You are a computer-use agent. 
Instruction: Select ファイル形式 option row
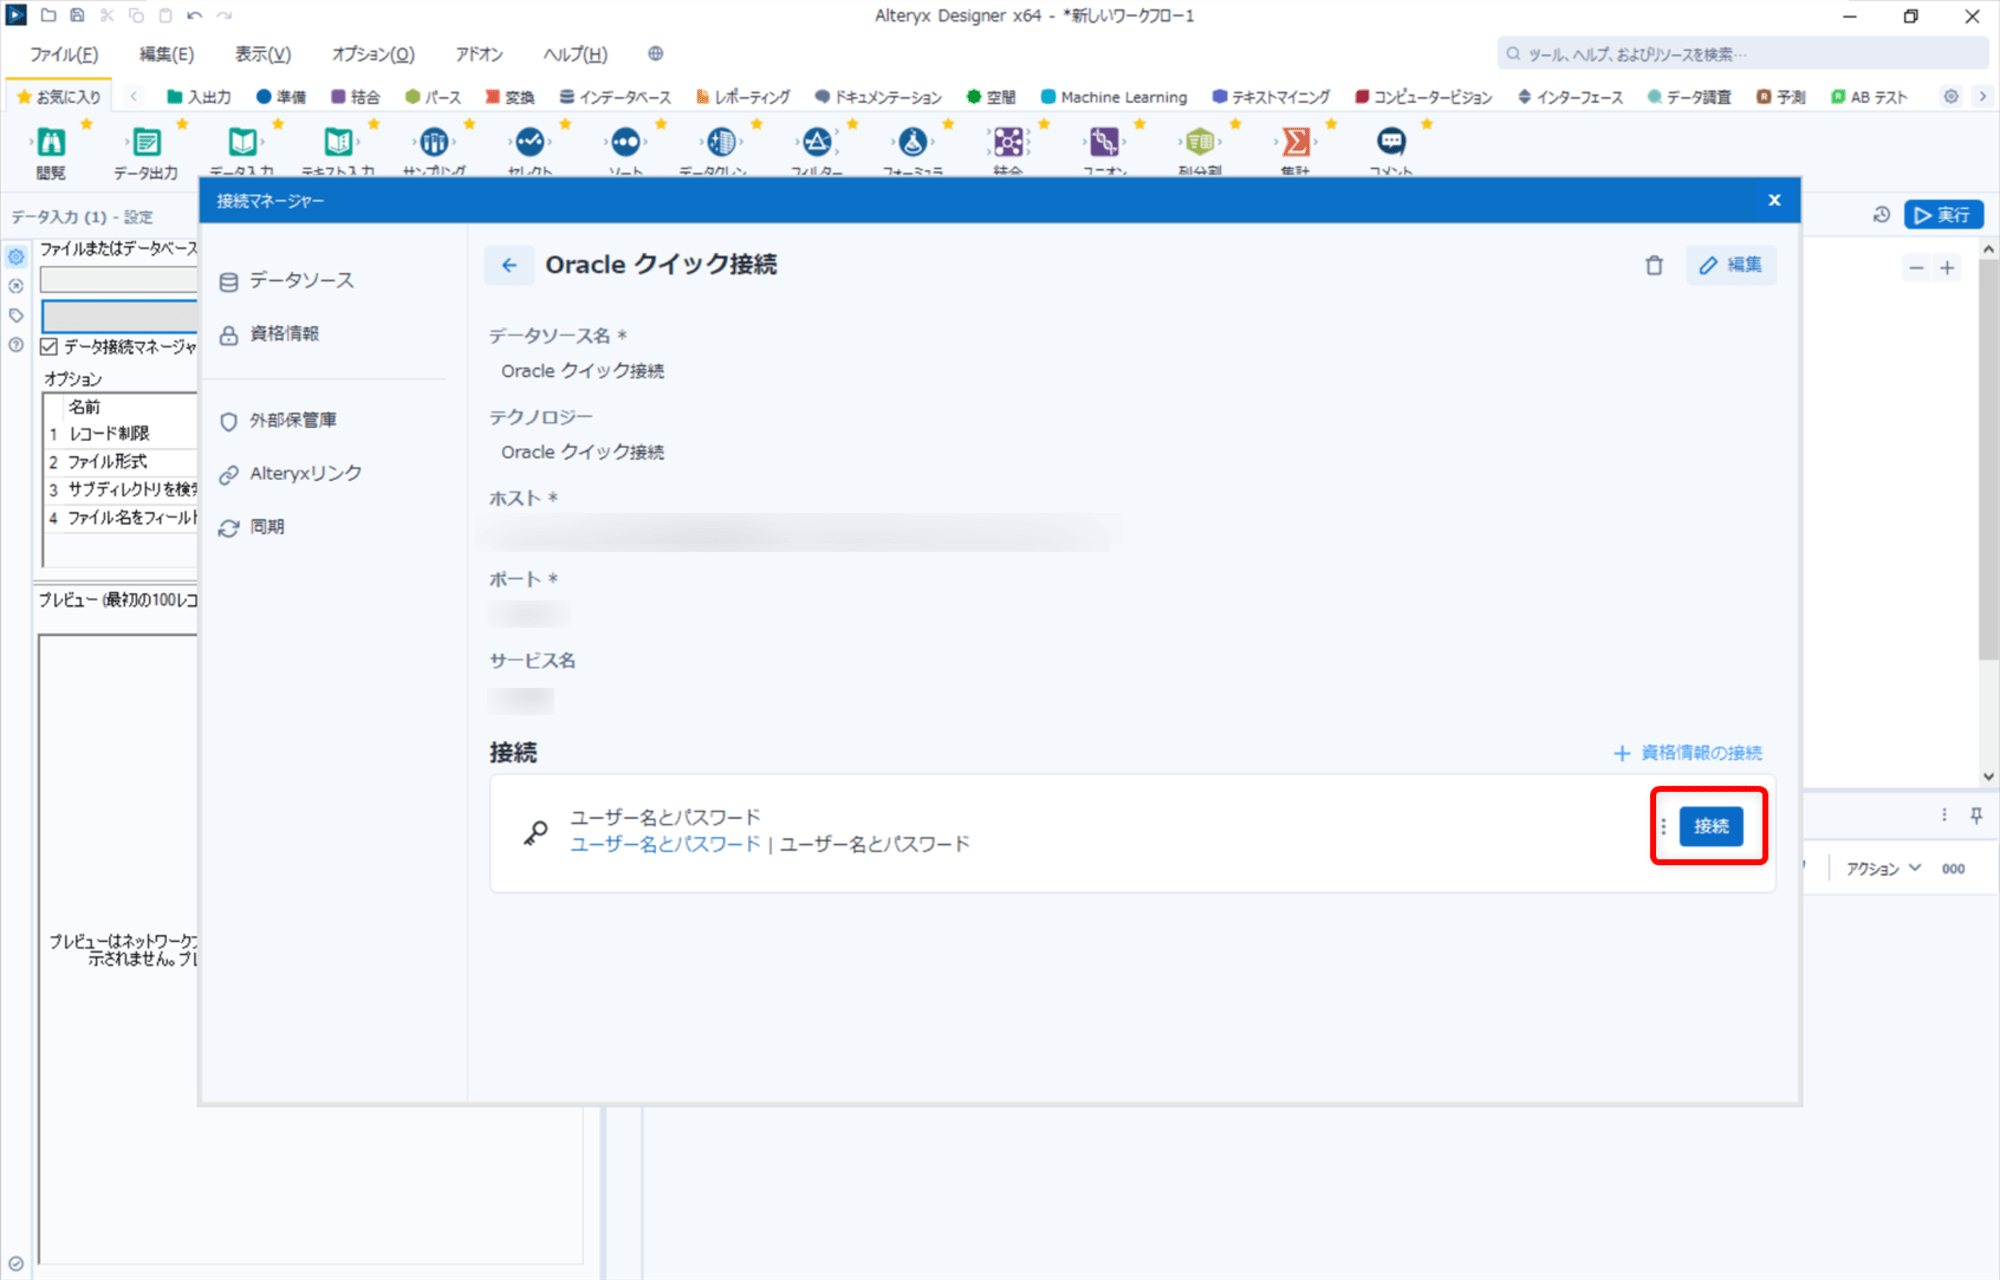coord(121,462)
